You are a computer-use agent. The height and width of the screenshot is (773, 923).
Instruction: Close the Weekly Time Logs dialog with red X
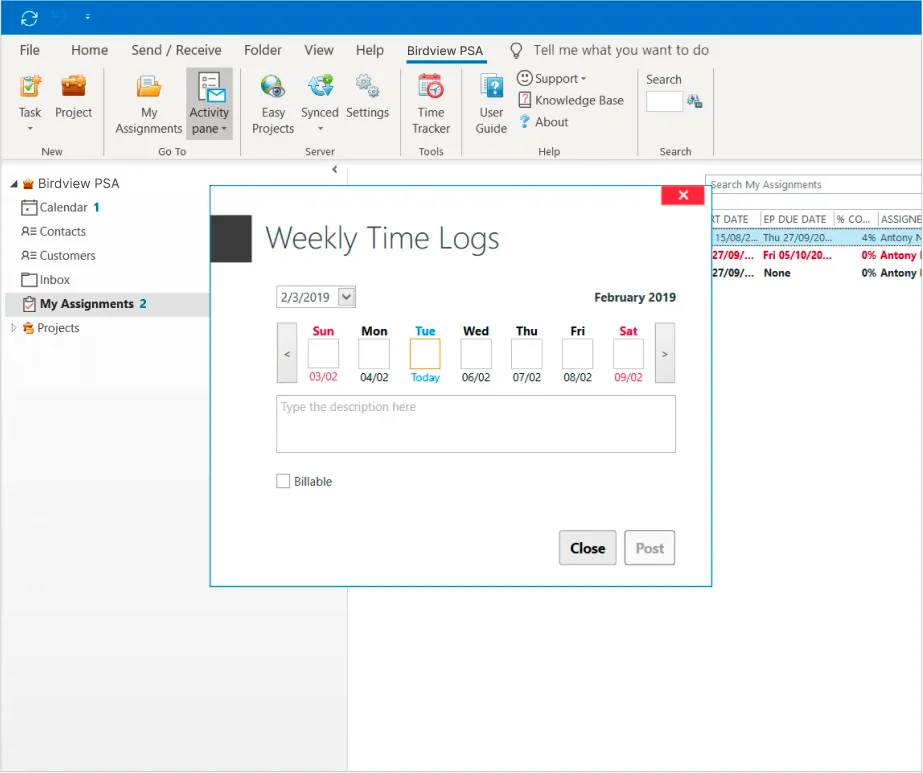683,195
